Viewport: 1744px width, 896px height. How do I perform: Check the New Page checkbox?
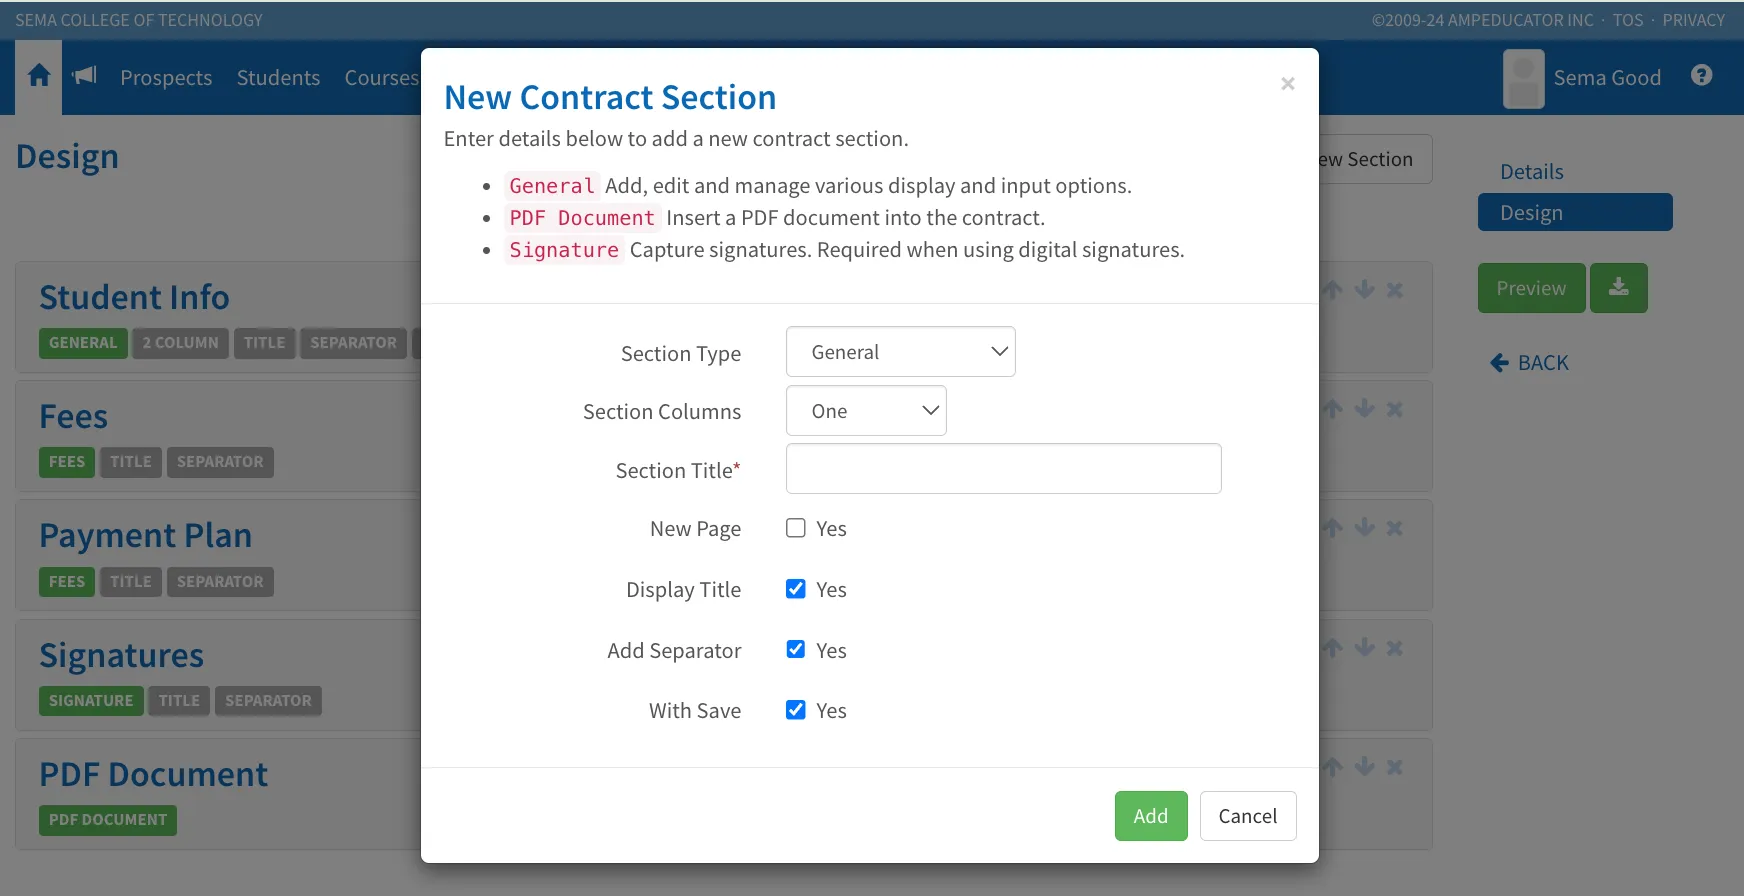(x=796, y=528)
